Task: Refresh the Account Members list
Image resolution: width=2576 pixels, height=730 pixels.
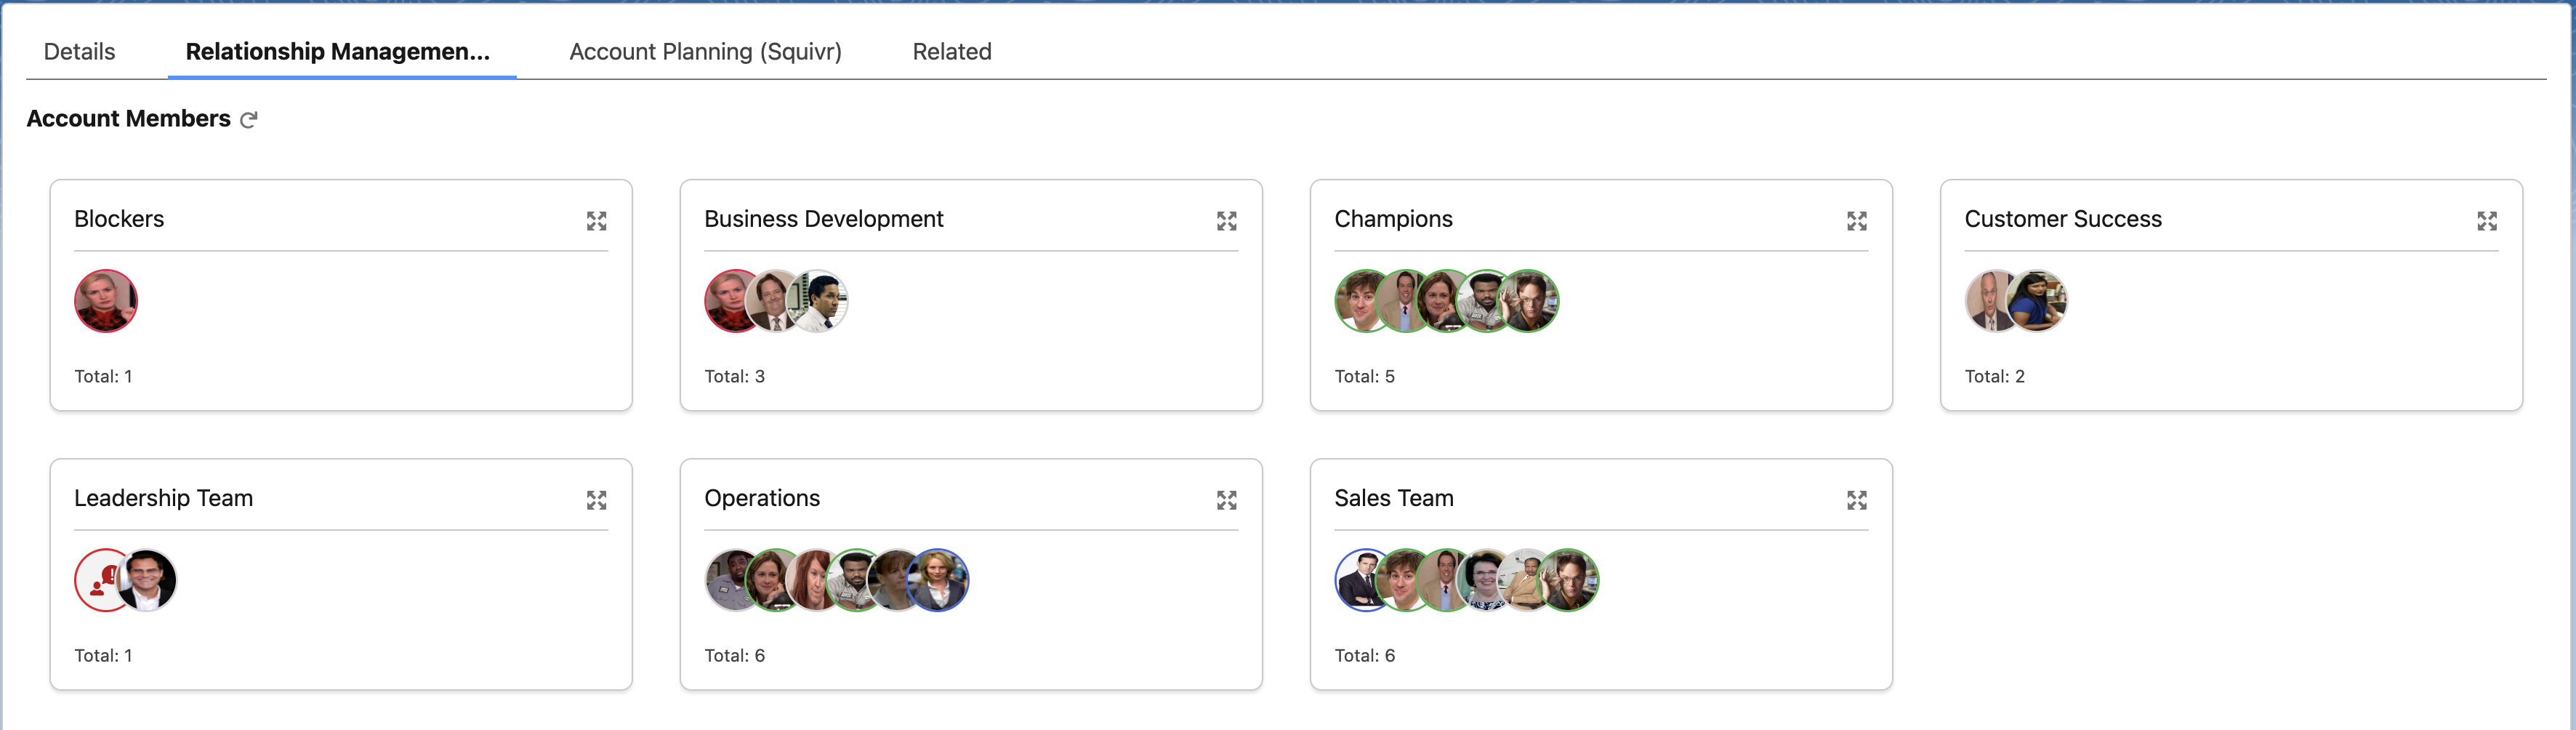Action: click(x=249, y=120)
